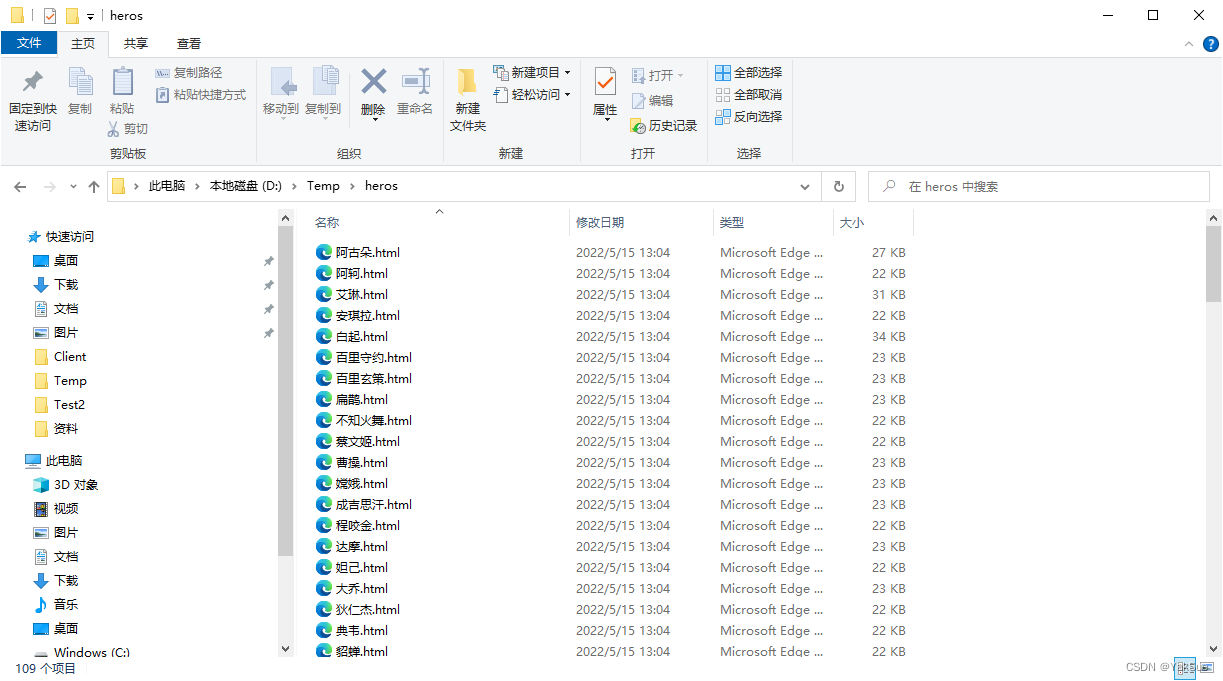This screenshot has width=1223, height=681.
Task: Click Pin to Quick access (固定到快速访问) icon
Action: click(x=32, y=82)
